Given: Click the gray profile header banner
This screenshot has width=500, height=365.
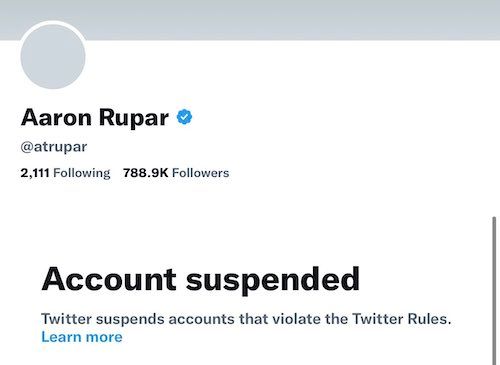Looking at the screenshot, I should point(267,18).
